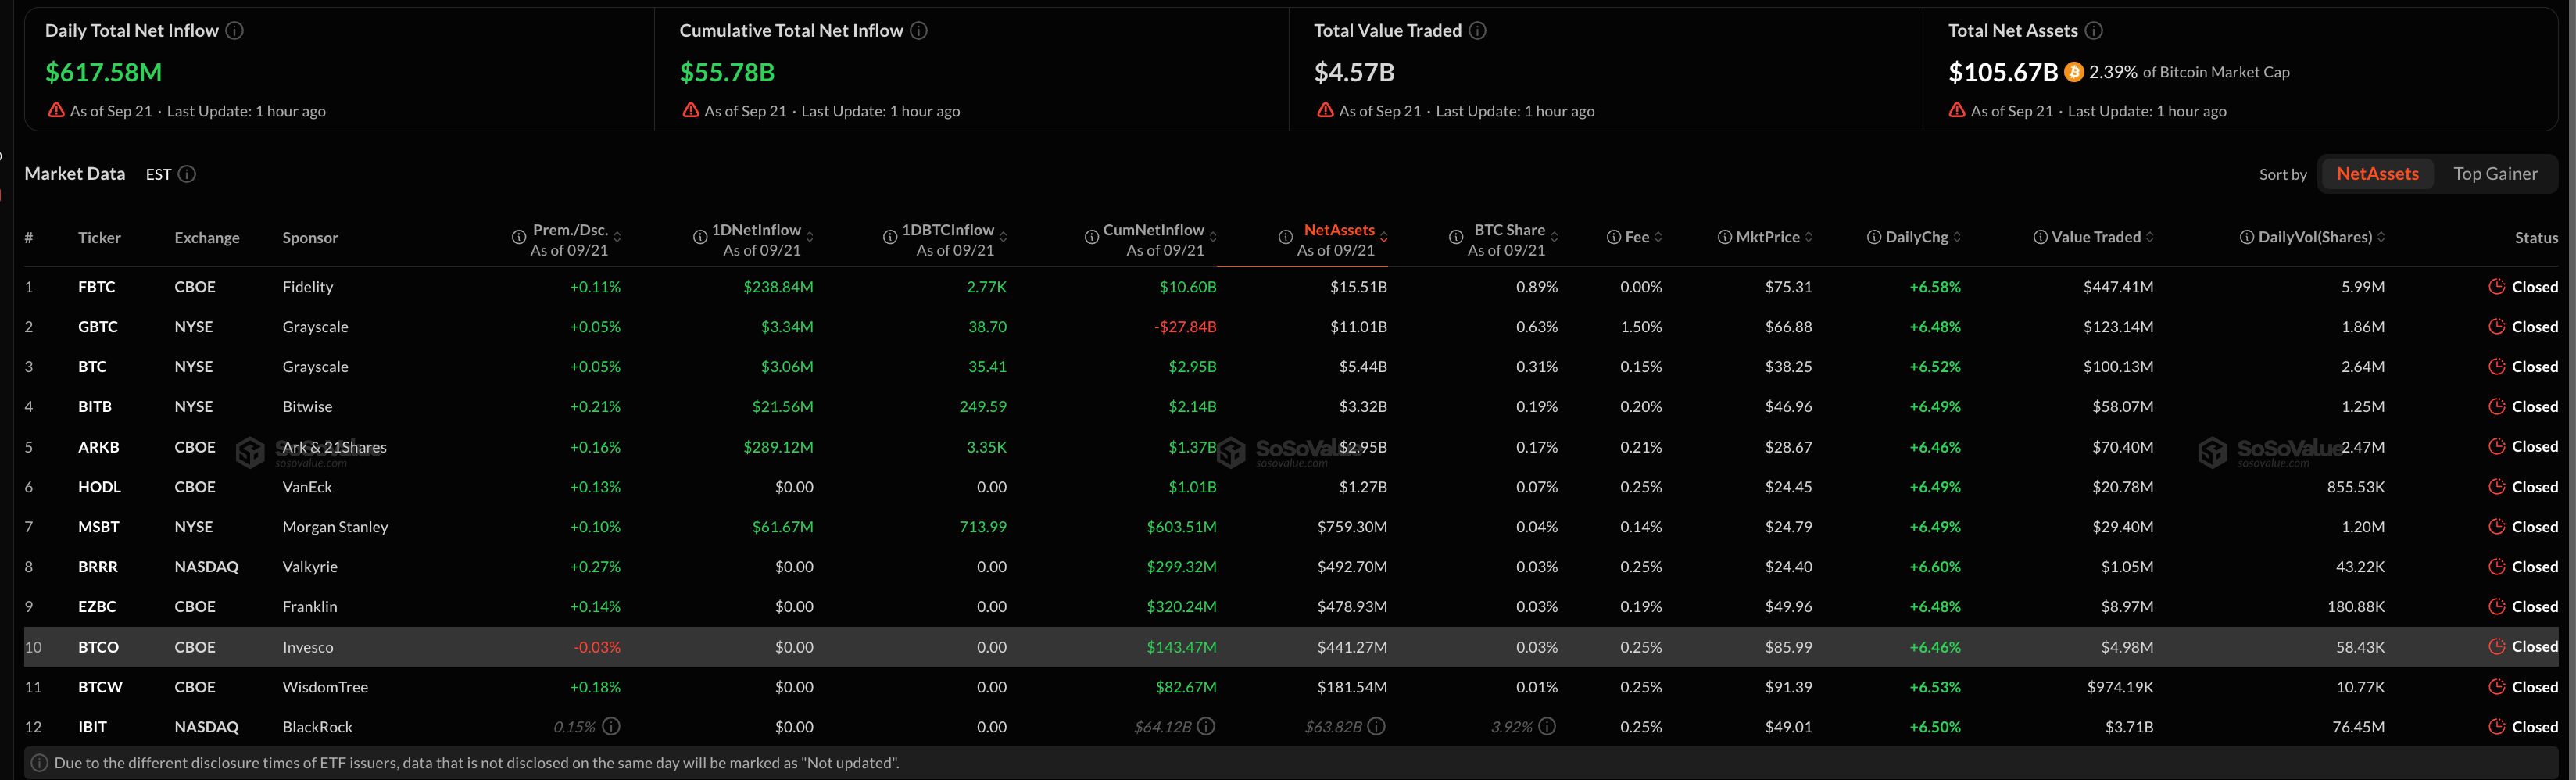
Task: Click info icon for DailyChg column
Action: tap(1874, 237)
